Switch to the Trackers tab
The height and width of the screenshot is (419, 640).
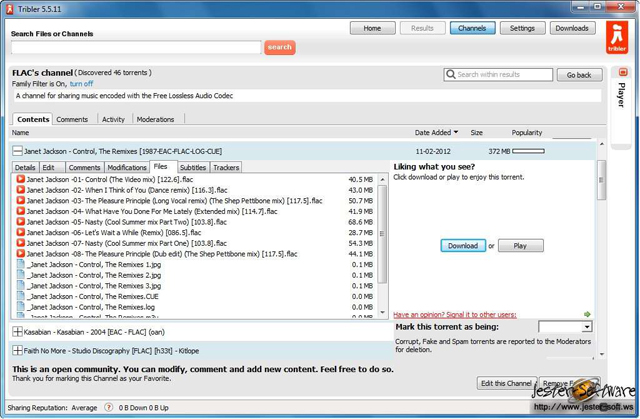(226, 168)
